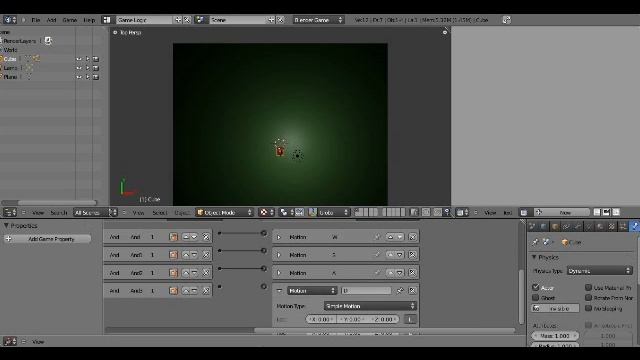
Task: Remove the Motion actuator named A
Action: tap(413, 273)
